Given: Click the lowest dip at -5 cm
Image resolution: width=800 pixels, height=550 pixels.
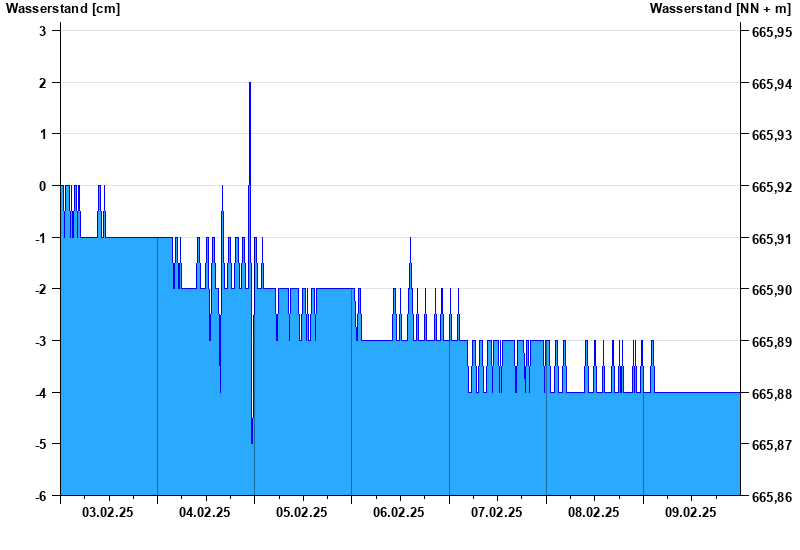Looking at the screenshot, I should (x=252, y=441).
